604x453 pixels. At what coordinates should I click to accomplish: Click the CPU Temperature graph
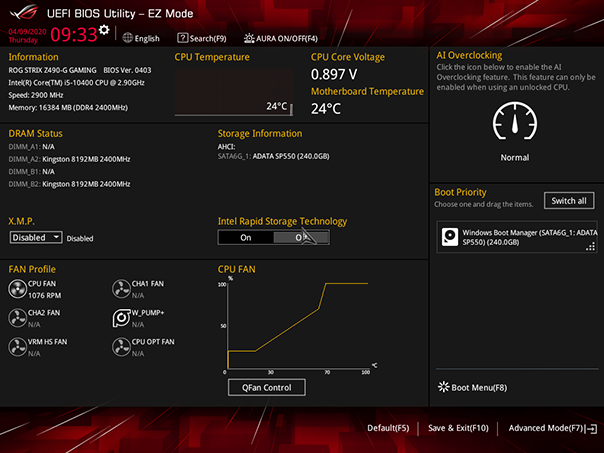[x=234, y=92]
